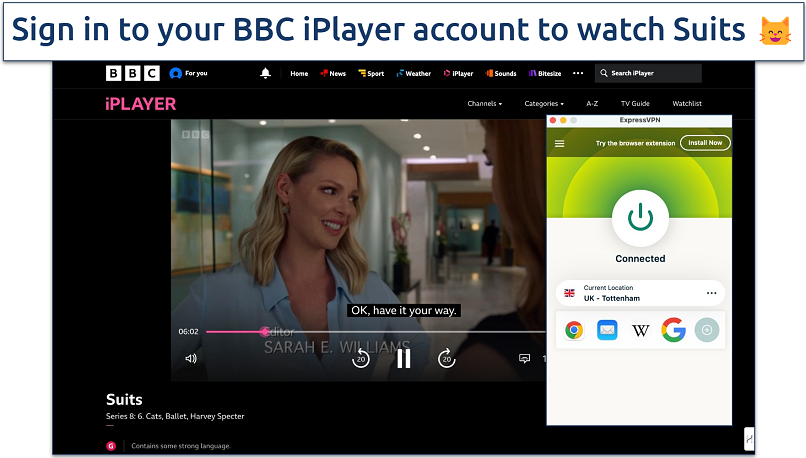Open location options ellipsis in ExpressVPN
This screenshot has height=458, width=806.
[711, 293]
